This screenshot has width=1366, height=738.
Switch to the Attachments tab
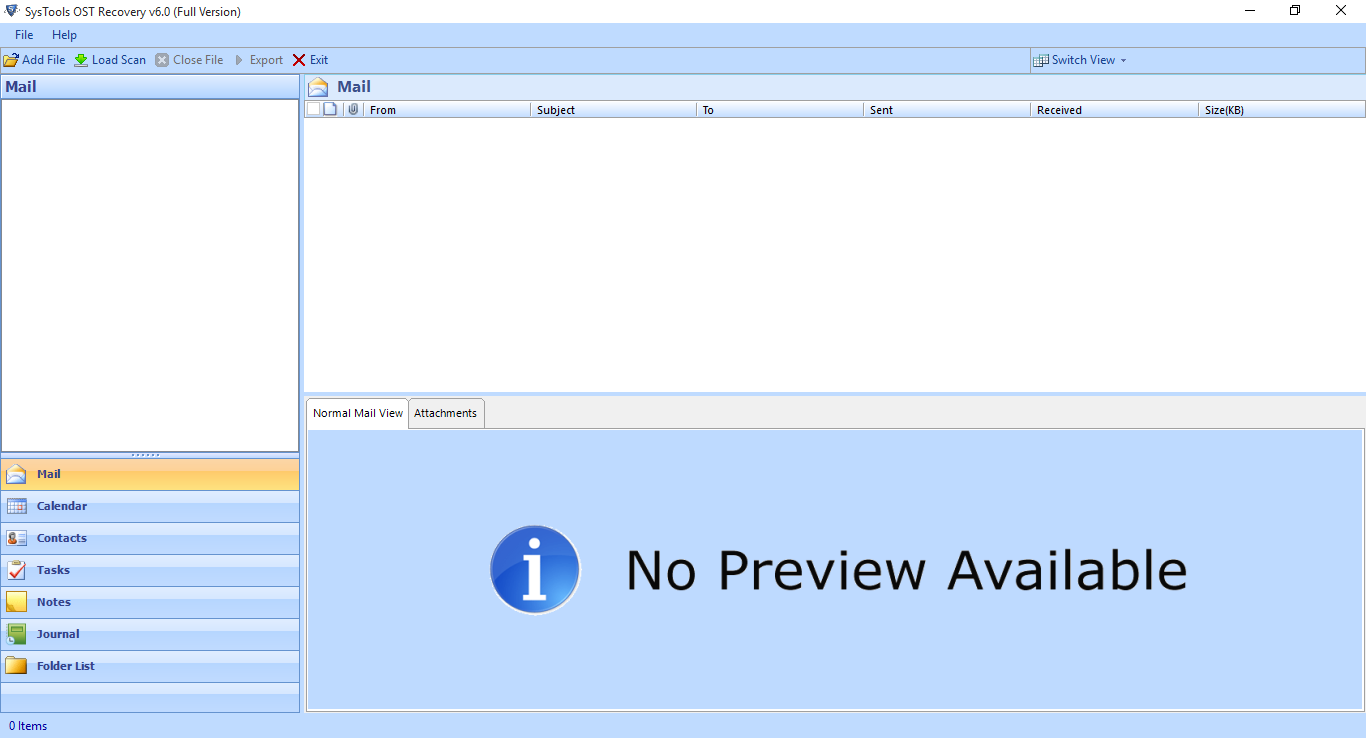446,413
